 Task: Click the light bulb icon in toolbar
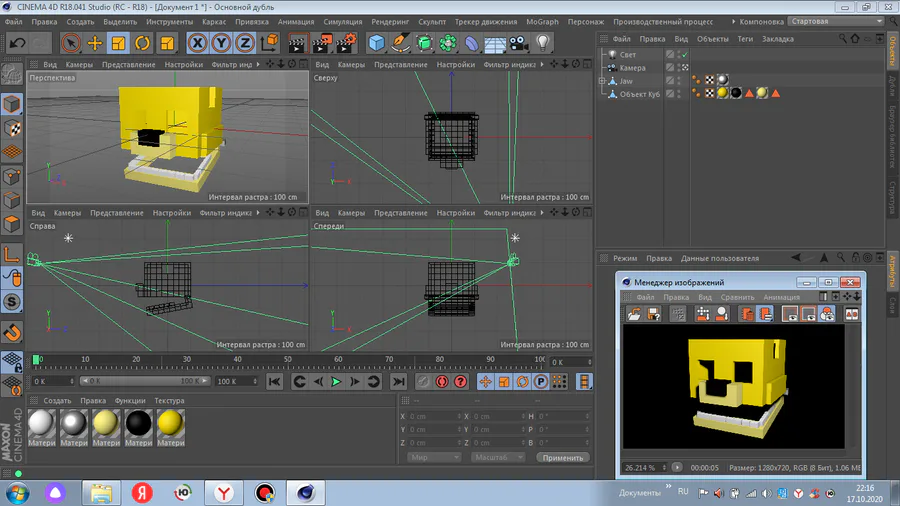click(543, 43)
